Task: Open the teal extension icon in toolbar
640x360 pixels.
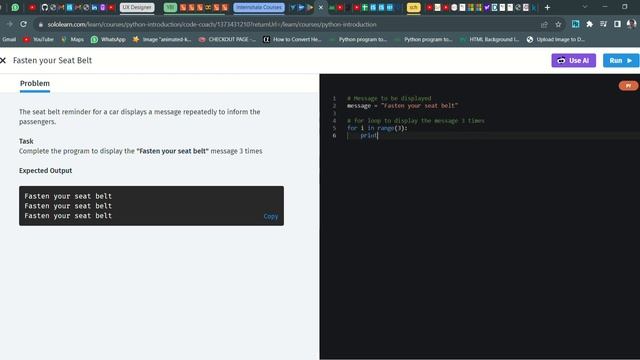Action: [x=576, y=24]
